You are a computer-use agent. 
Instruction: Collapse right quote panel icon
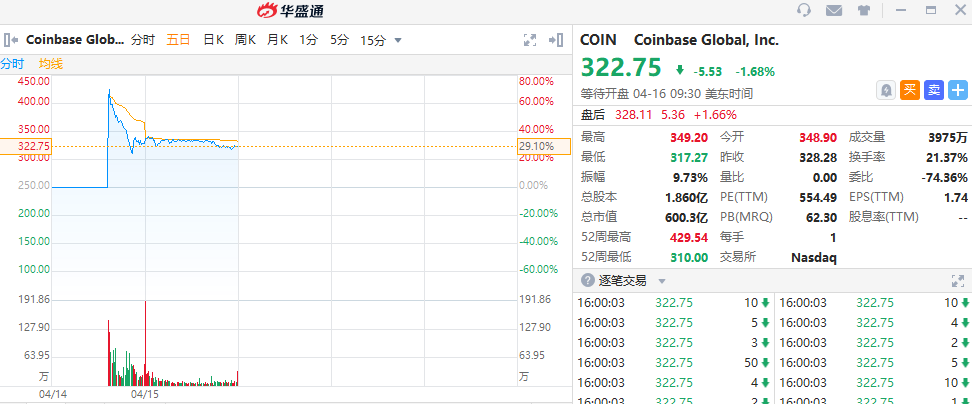(x=555, y=40)
